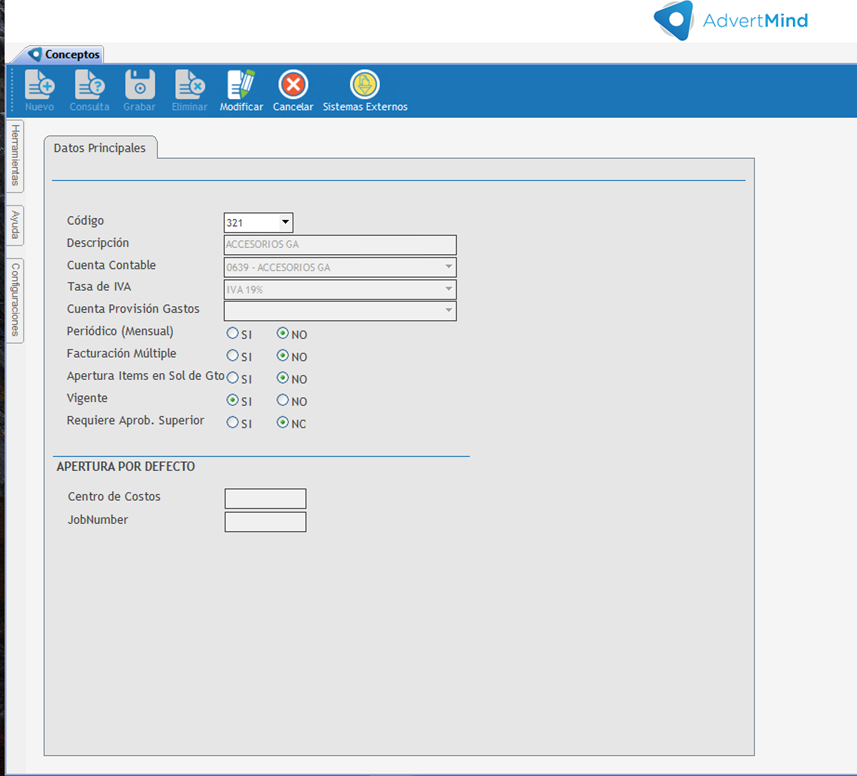Click the AdvertMind logo
The height and width of the screenshot is (776, 857).
731,21
